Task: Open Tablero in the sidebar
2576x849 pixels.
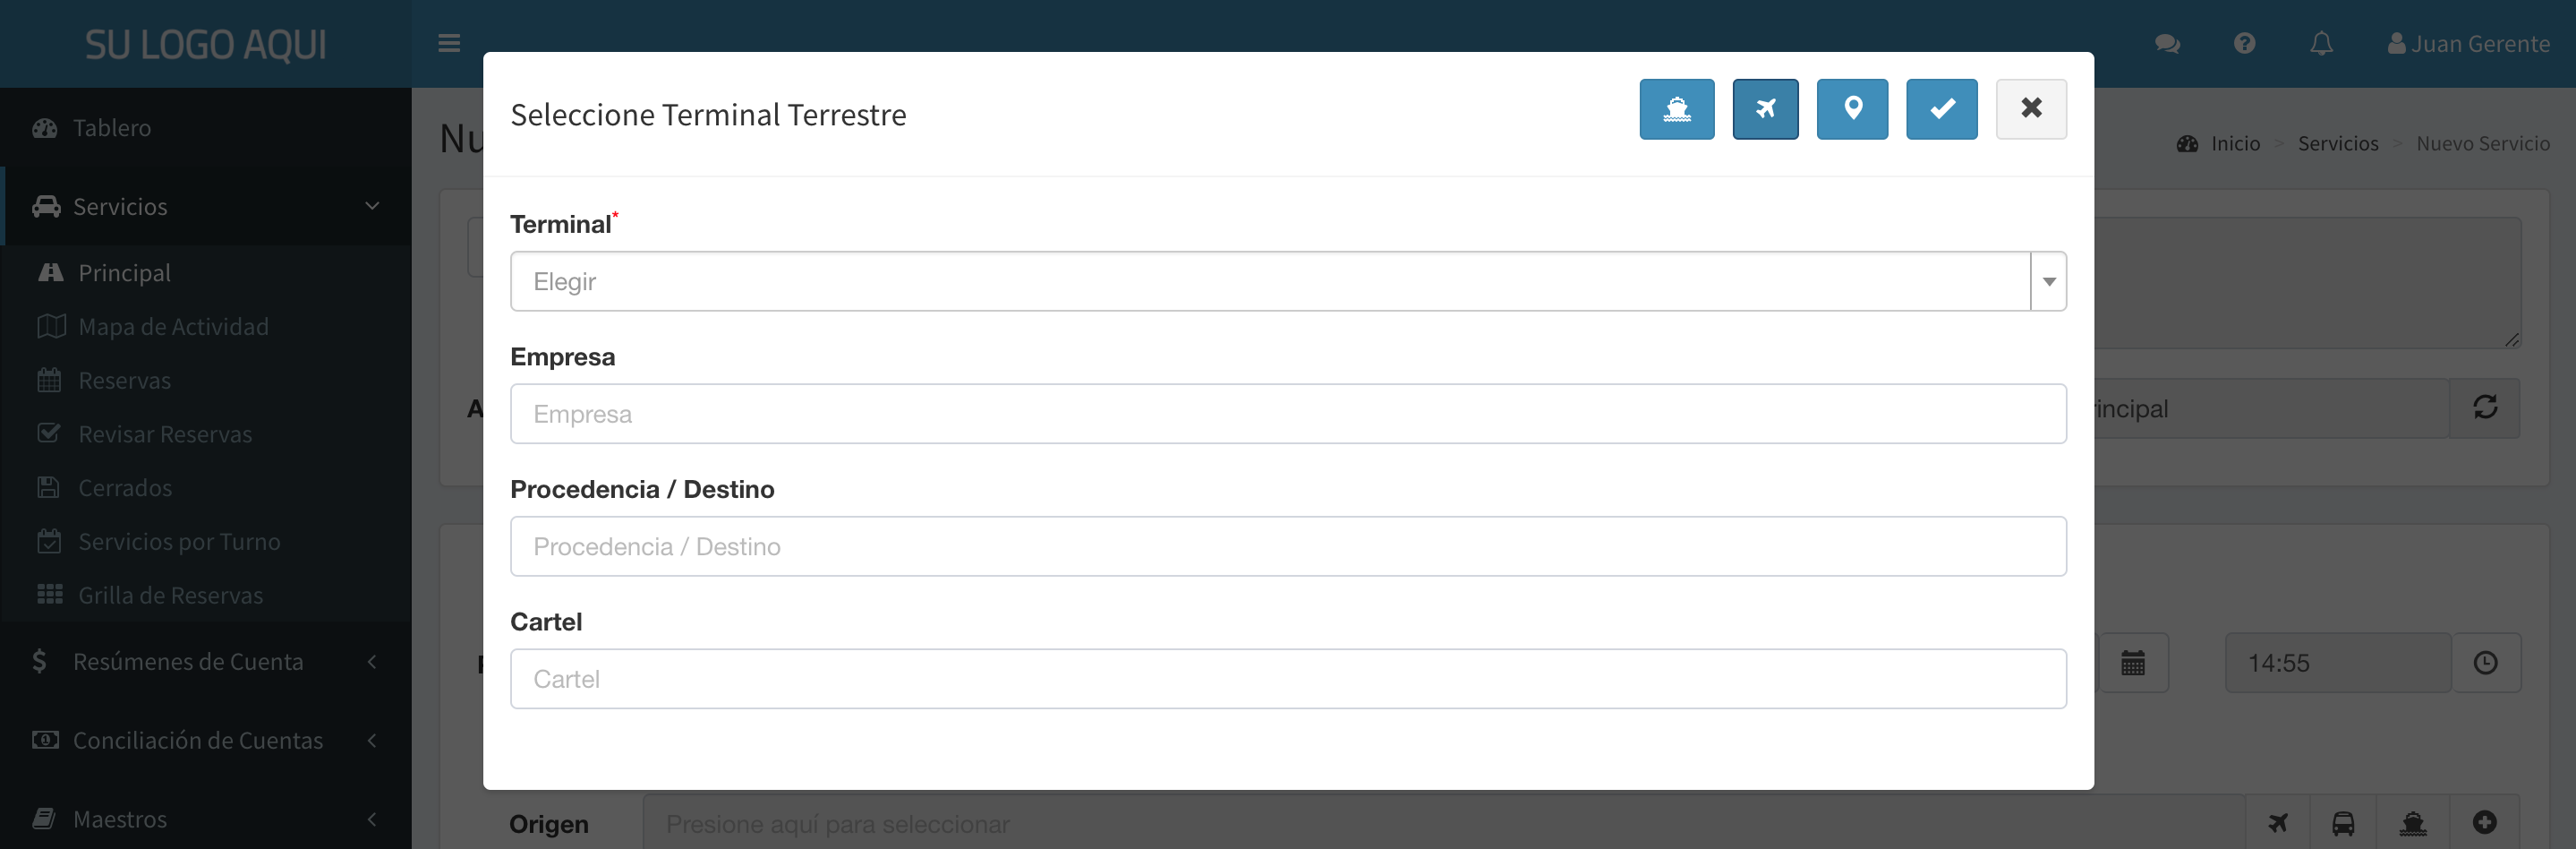Action: click(x=111, y=128)
